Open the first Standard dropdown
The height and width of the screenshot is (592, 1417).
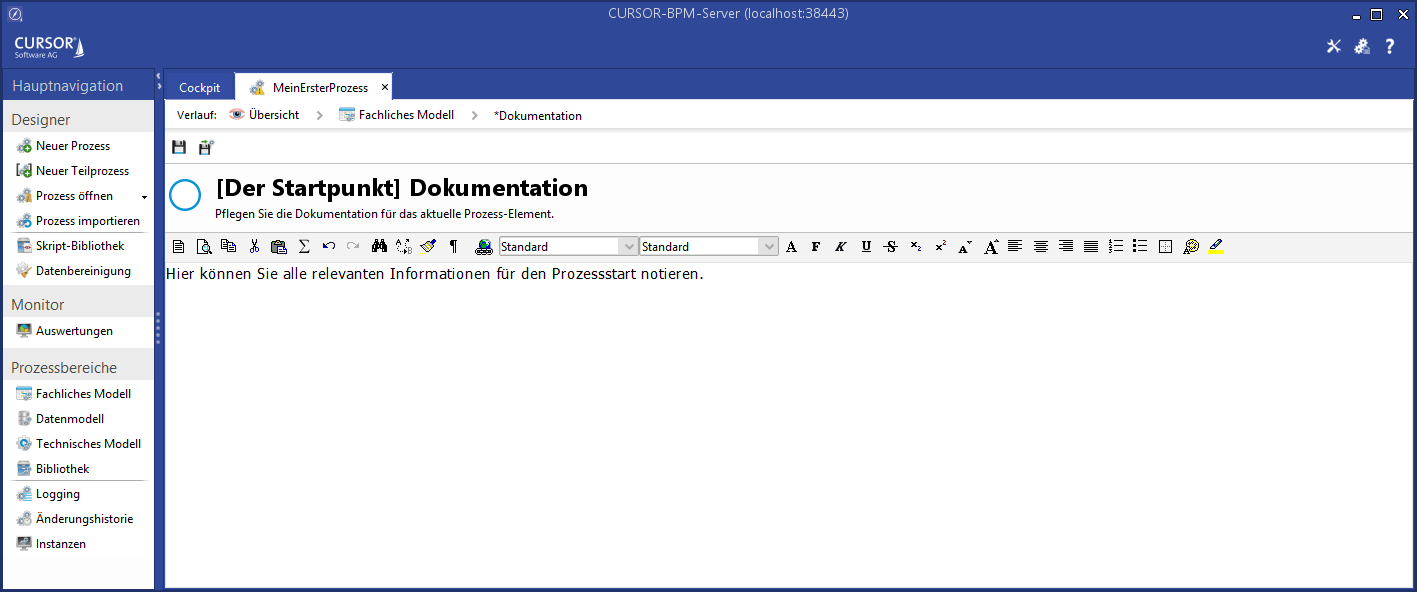pyautogui.click(x=628, y=246)
